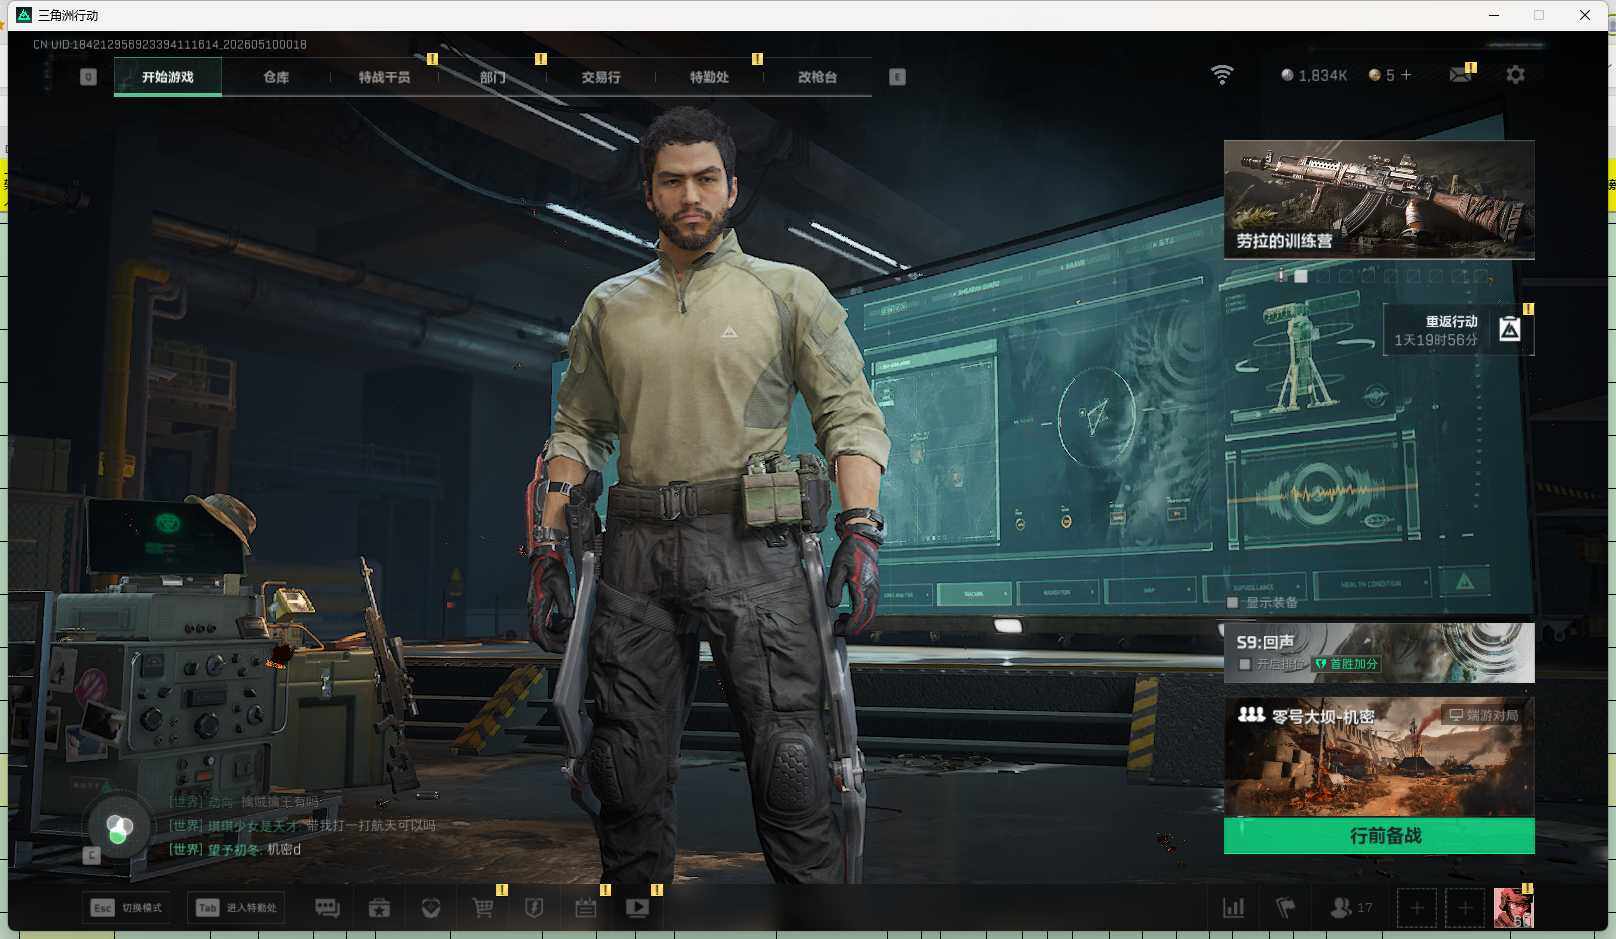This screenshot has width=1616, height=939.
Task: Click the round voice bubble icon
Action: [119, 828]
